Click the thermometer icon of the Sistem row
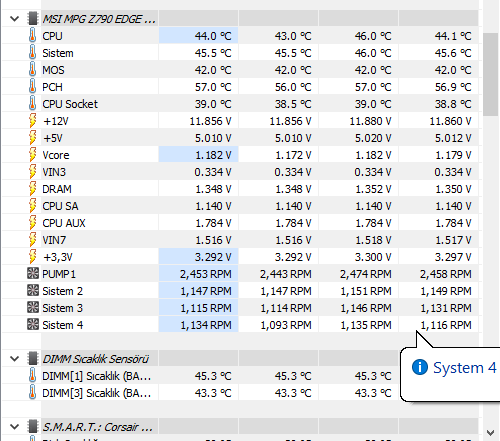The image size is (500, 441). (32, 53)
